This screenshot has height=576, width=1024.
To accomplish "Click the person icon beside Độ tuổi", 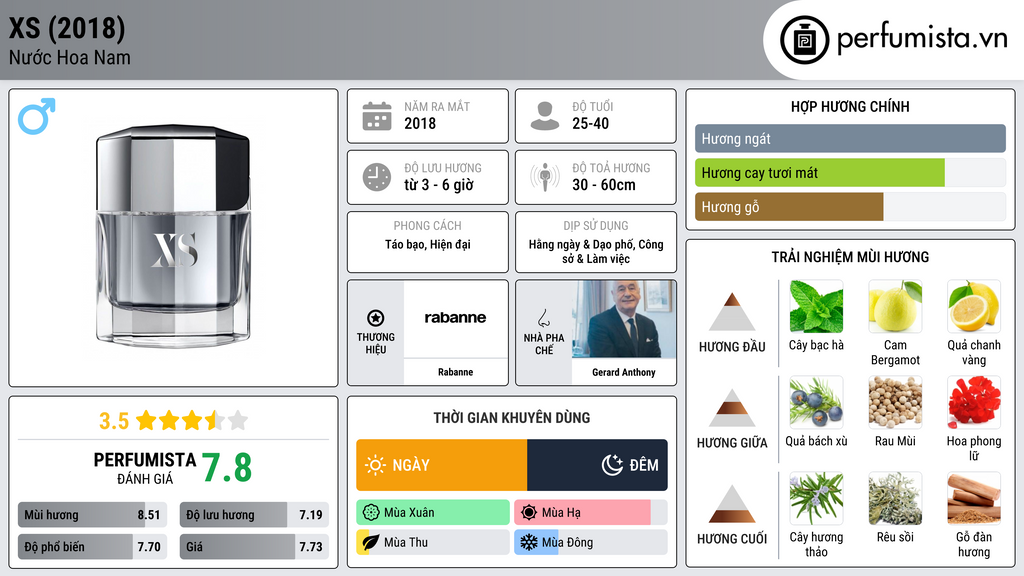I will click(x=544, y=116).
